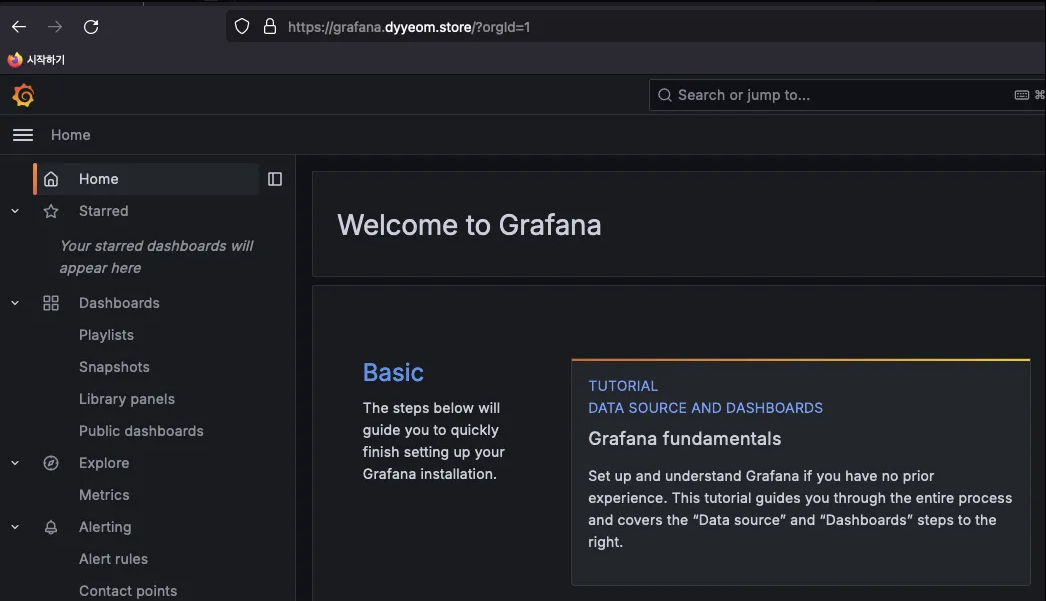Click the browser back arrow
This screenshot has width=1046, height=601.
click(x=19, y=27)
